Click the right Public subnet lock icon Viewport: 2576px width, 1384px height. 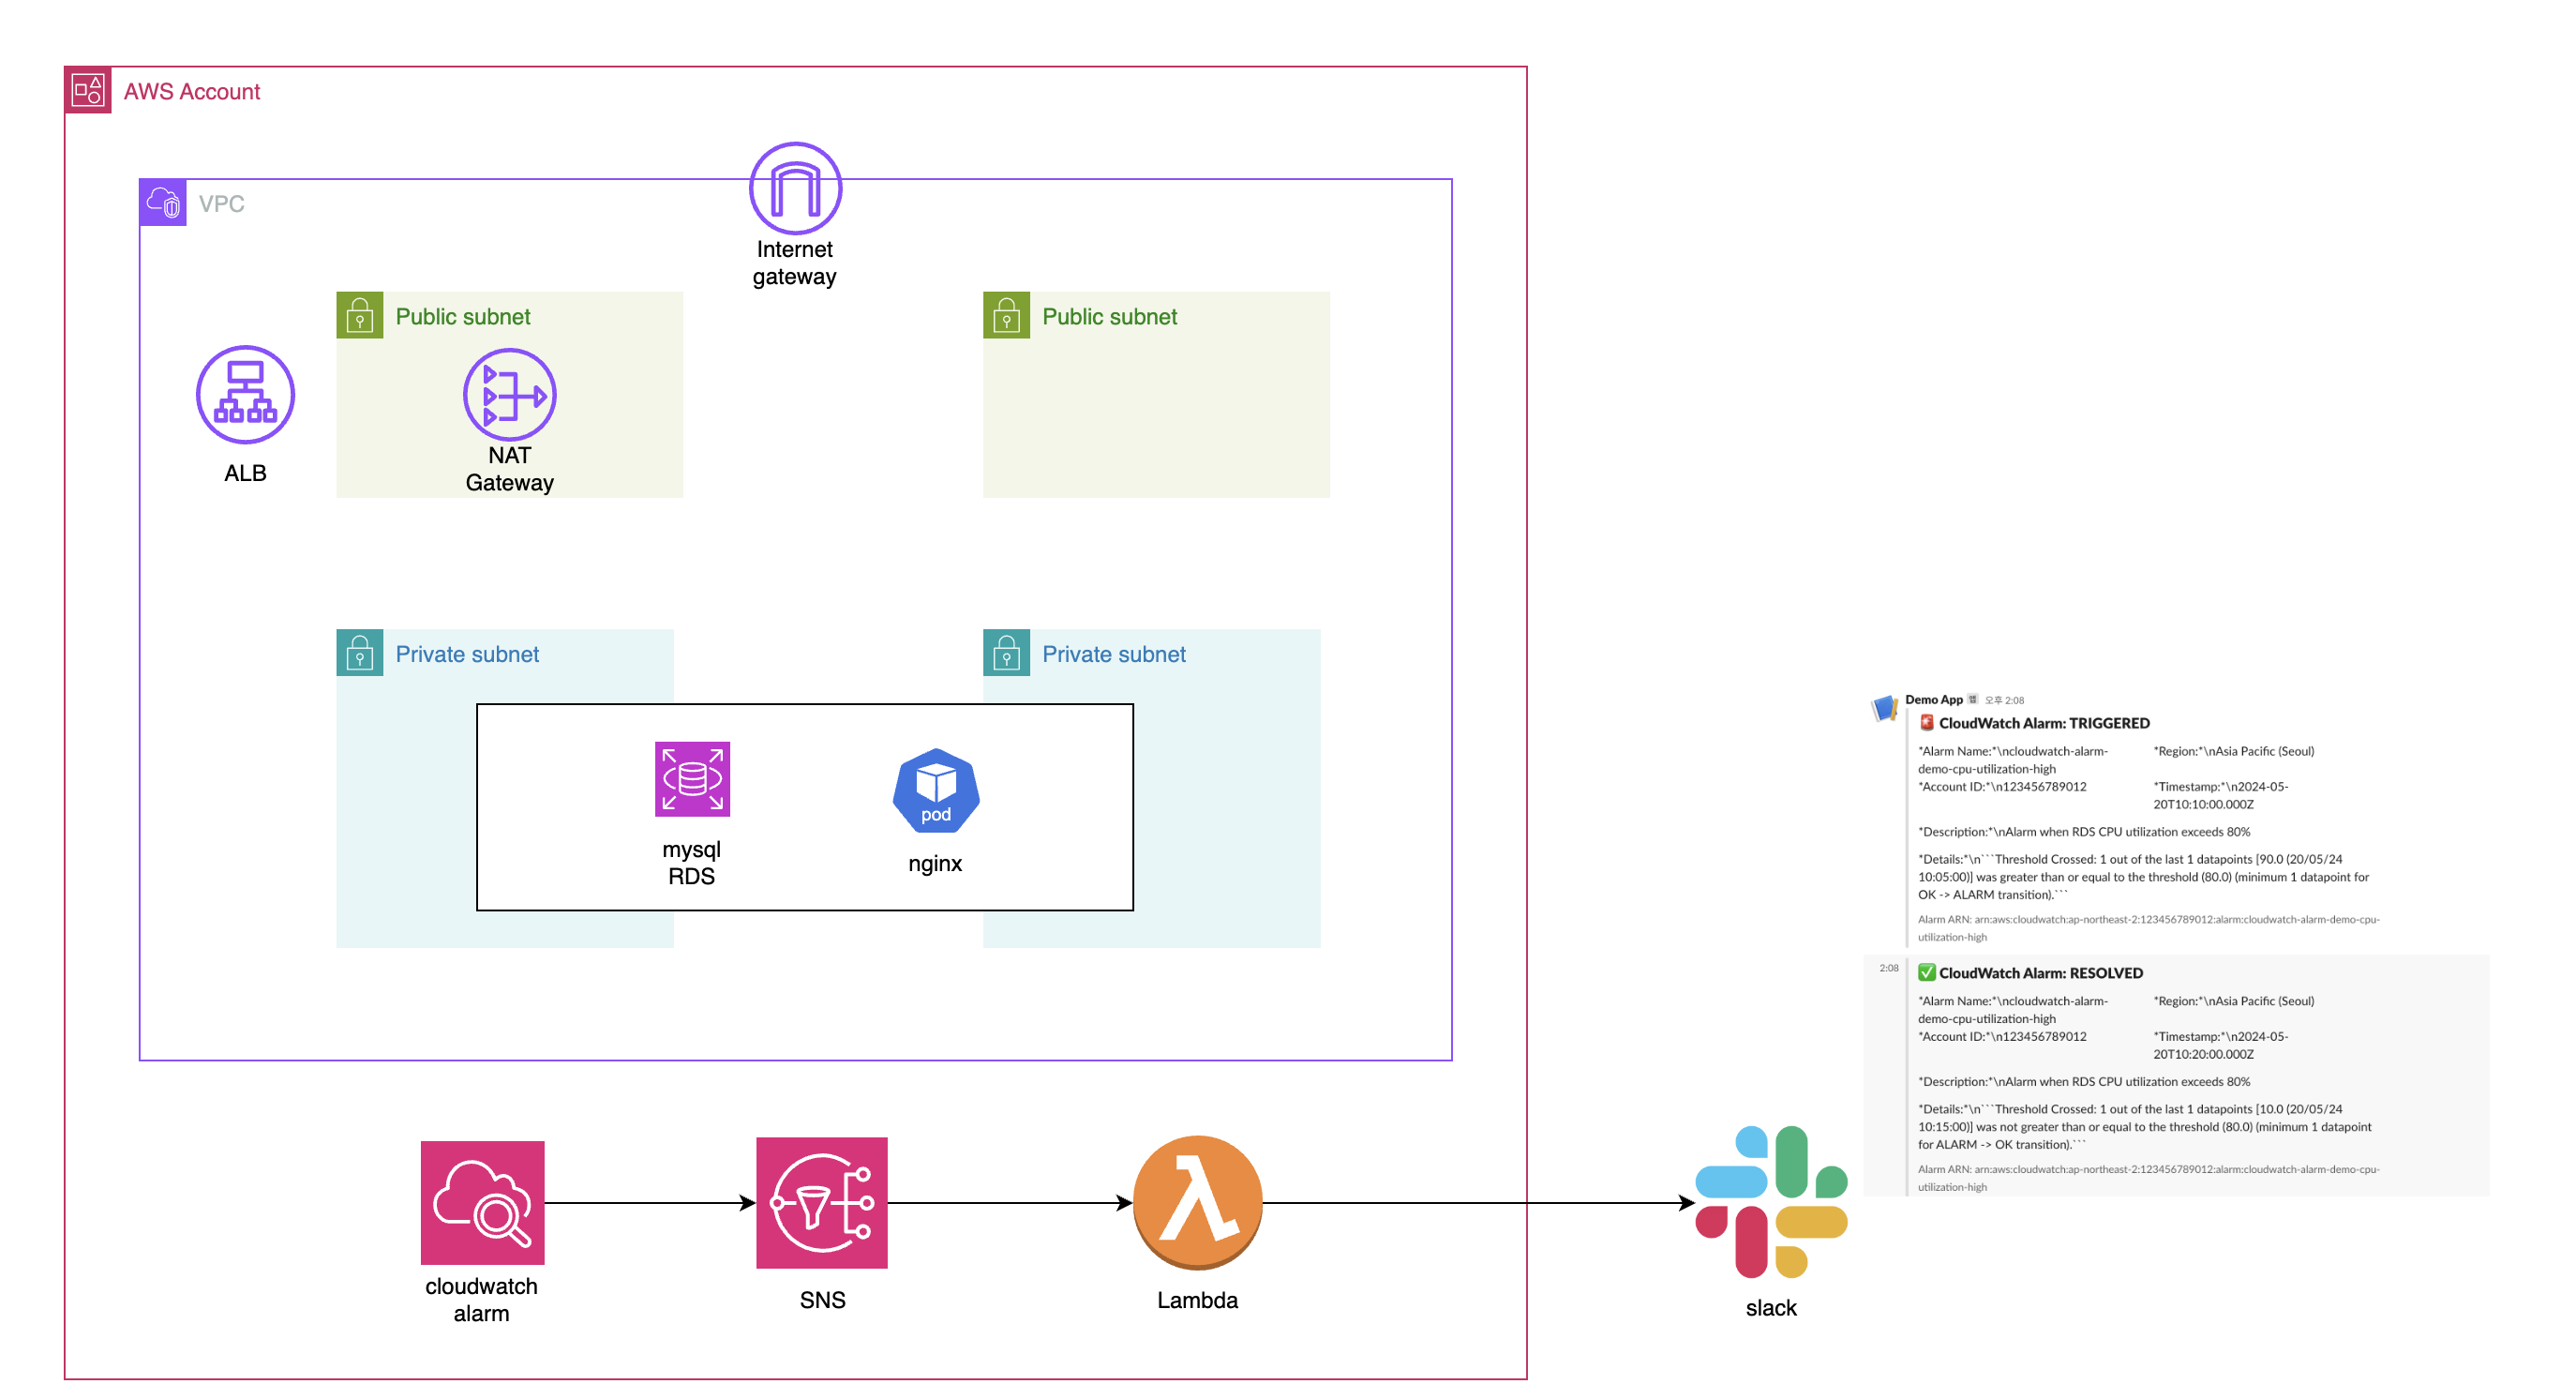click(1006, 316)
